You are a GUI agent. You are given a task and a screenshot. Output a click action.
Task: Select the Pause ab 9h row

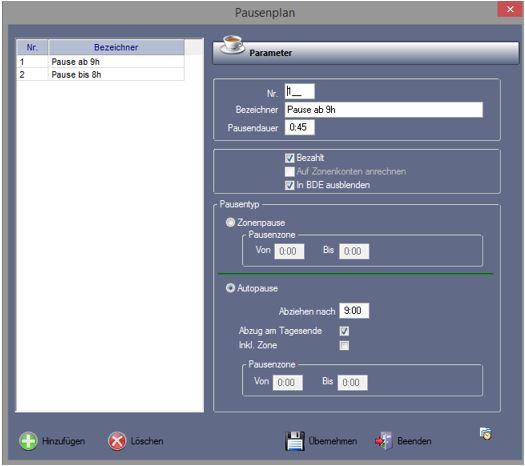coord(100,62)
